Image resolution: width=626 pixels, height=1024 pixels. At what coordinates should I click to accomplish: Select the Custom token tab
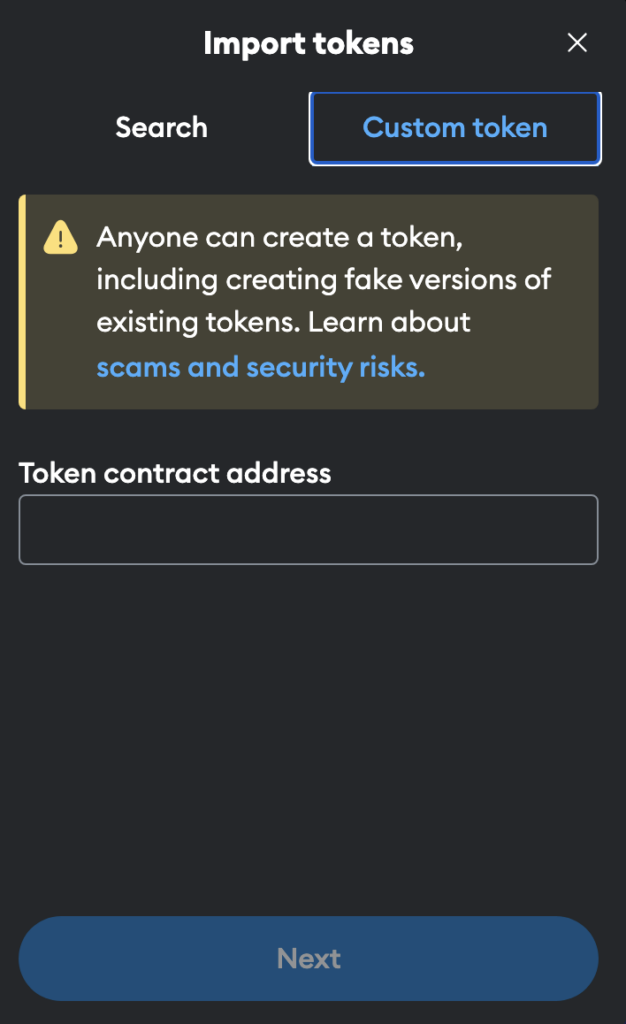coord(455,128)
